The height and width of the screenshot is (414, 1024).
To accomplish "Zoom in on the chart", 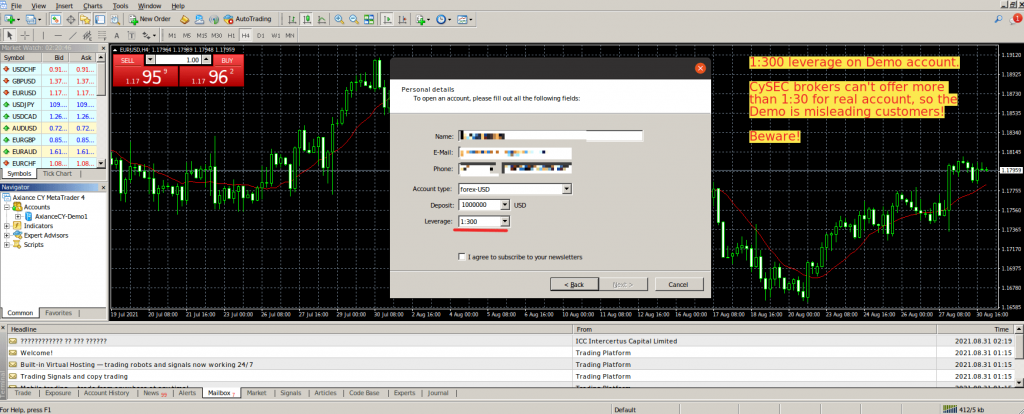I will coord(339,19).
